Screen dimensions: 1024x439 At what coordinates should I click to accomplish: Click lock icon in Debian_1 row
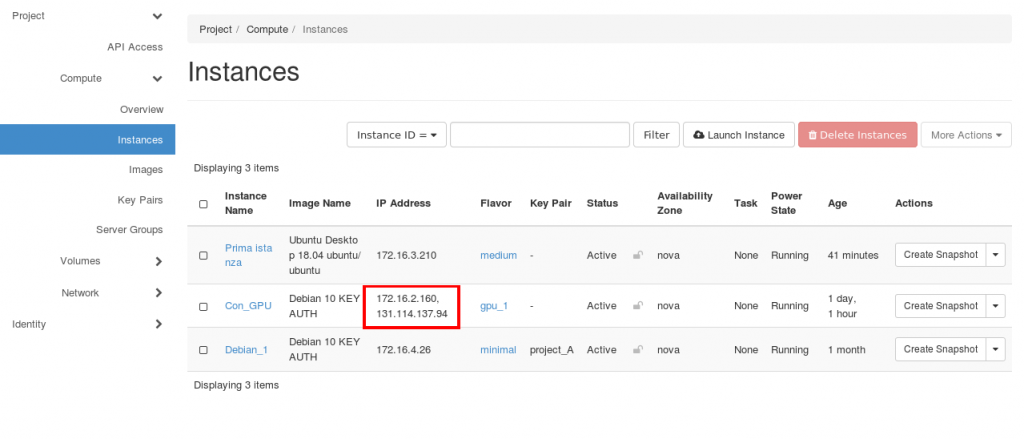pos(637,350)
